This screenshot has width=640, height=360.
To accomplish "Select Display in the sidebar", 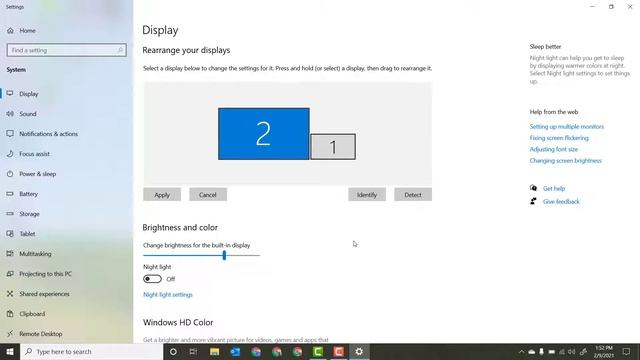I will (29, 94).
